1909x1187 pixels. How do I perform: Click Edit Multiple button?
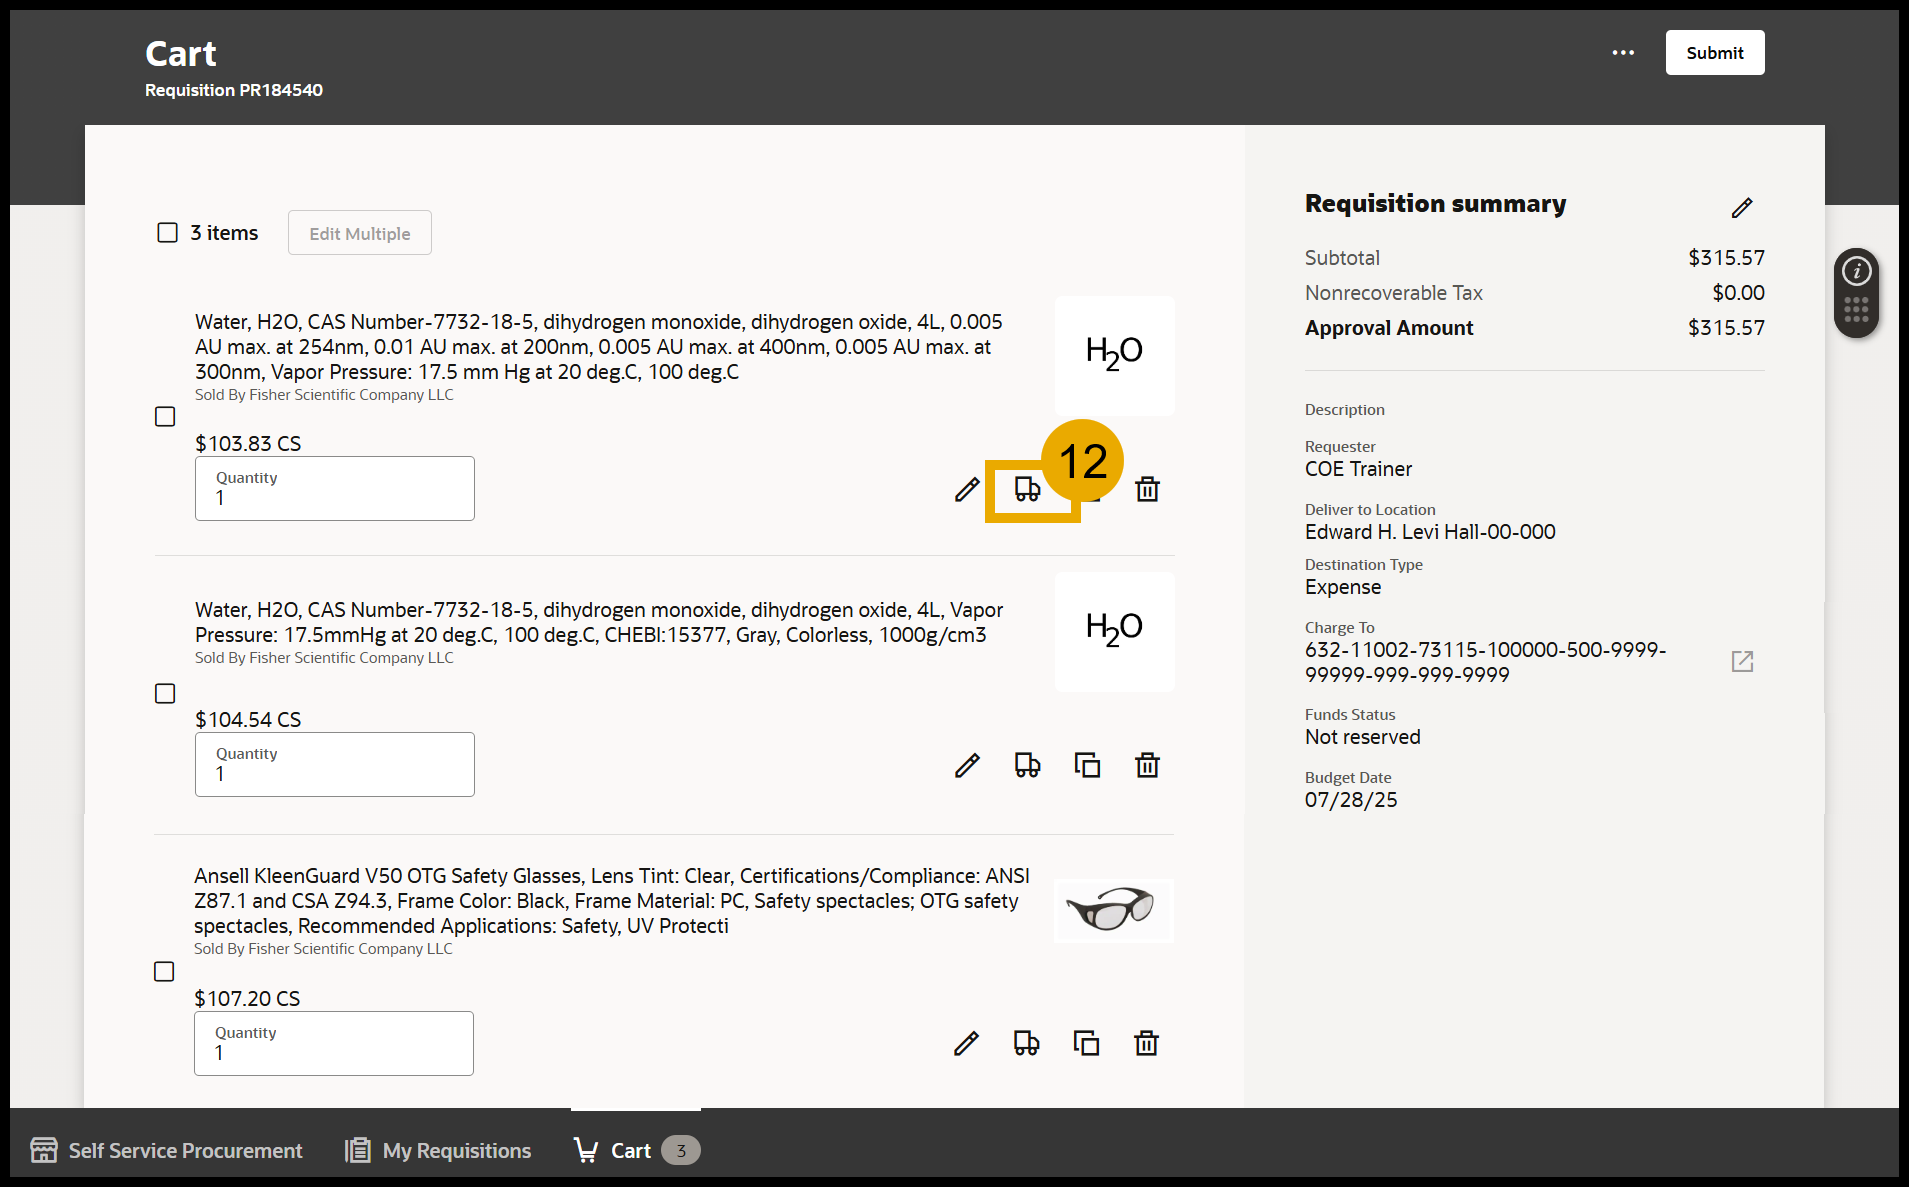[359, 232]
